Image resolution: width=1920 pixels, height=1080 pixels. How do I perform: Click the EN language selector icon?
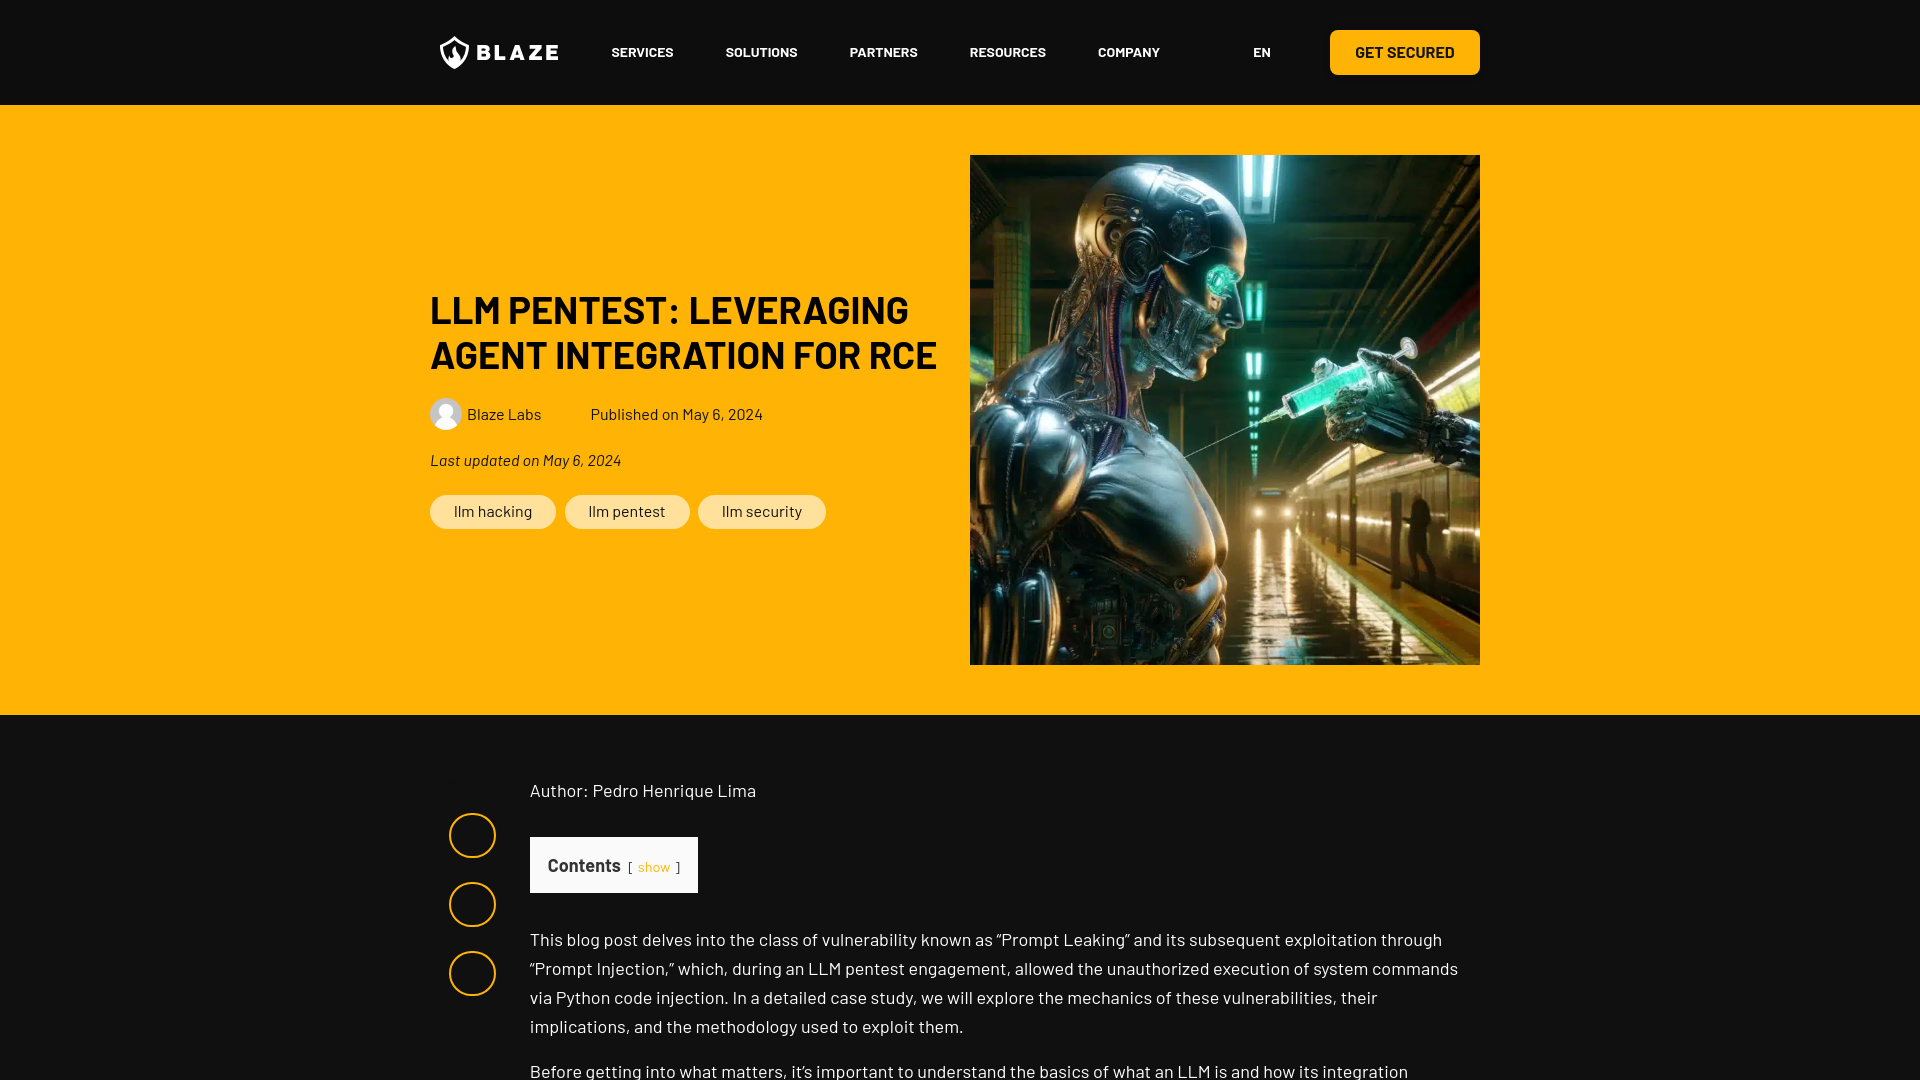[1261, 51]
